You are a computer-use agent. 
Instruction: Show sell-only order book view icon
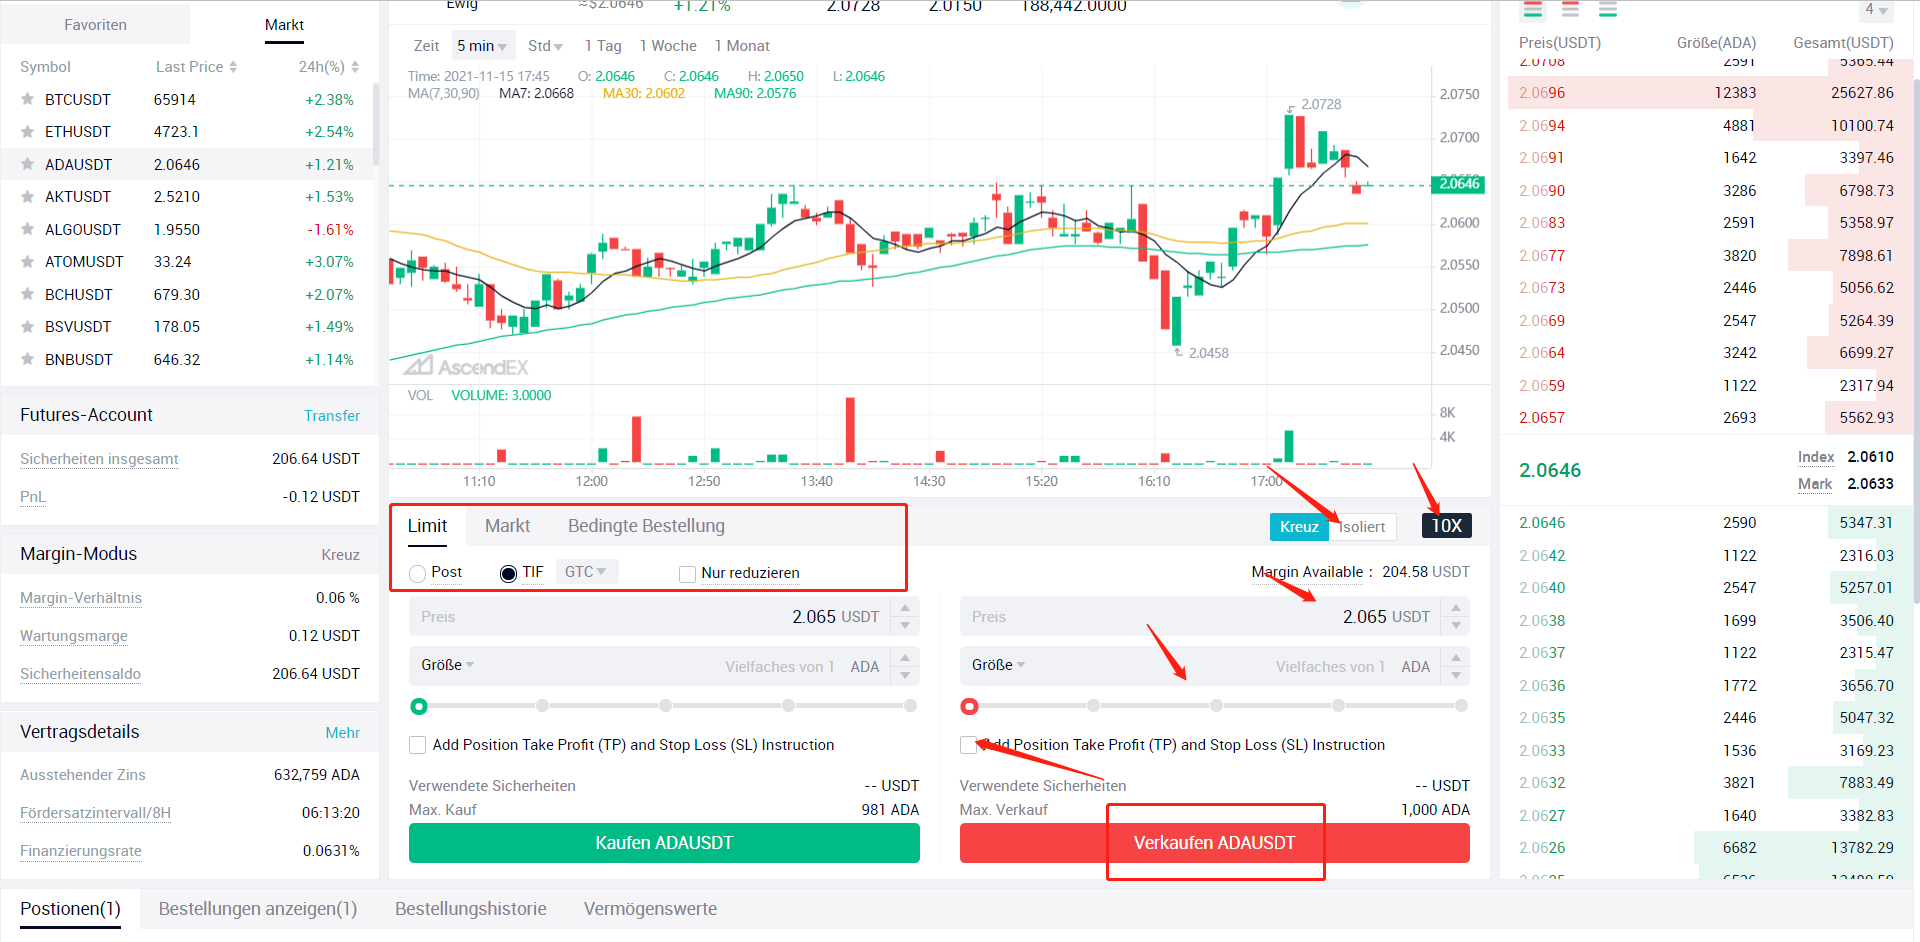(x=1571, y=10)
